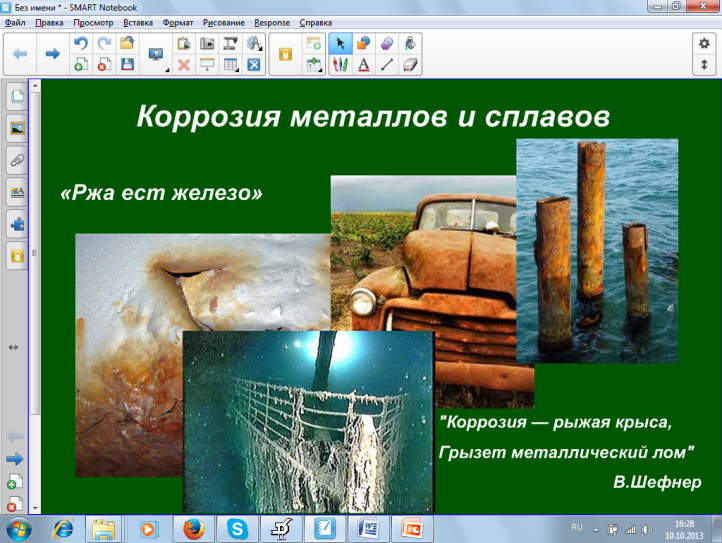Open the Response sidebar tab
The height and width of the screenshot is (543, 722).
(17, 256)
